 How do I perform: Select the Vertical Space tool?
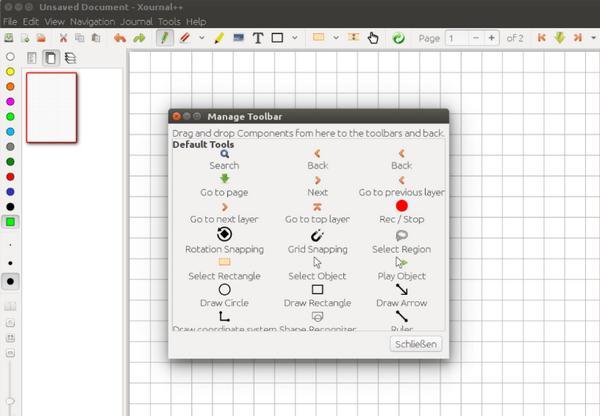coord(353,37)
